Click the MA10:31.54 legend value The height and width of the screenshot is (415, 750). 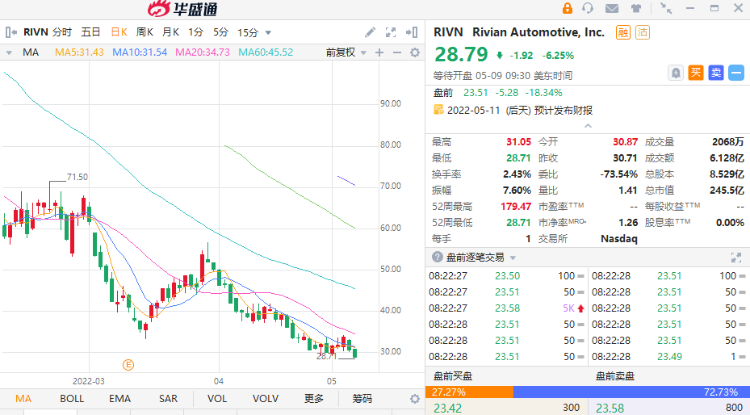point(140,53)
